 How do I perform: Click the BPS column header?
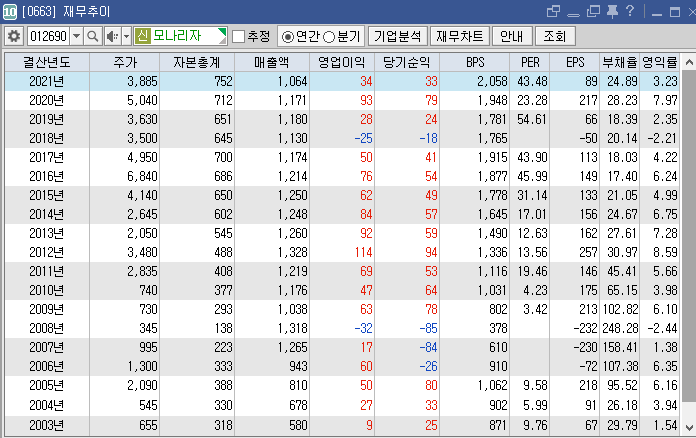click(x=475, y=62)
